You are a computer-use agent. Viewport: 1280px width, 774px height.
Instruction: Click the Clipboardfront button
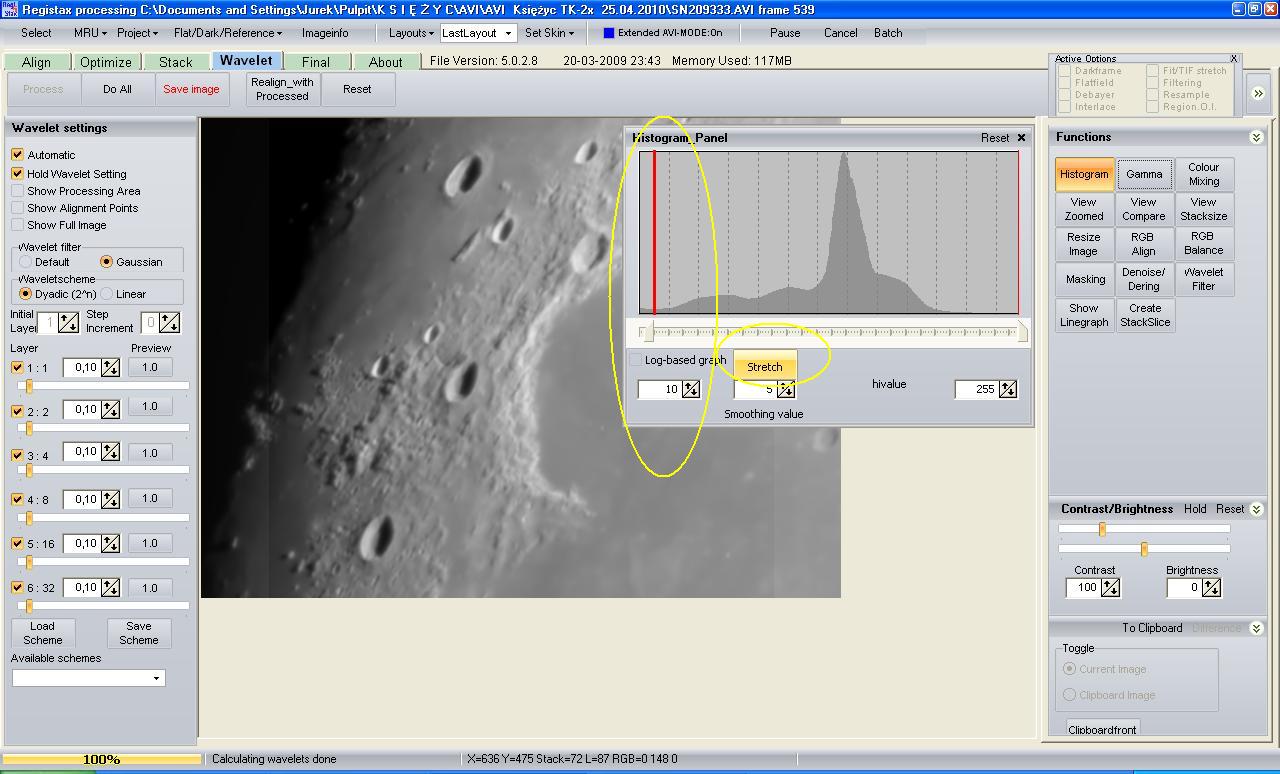[x=1102, y=729]
